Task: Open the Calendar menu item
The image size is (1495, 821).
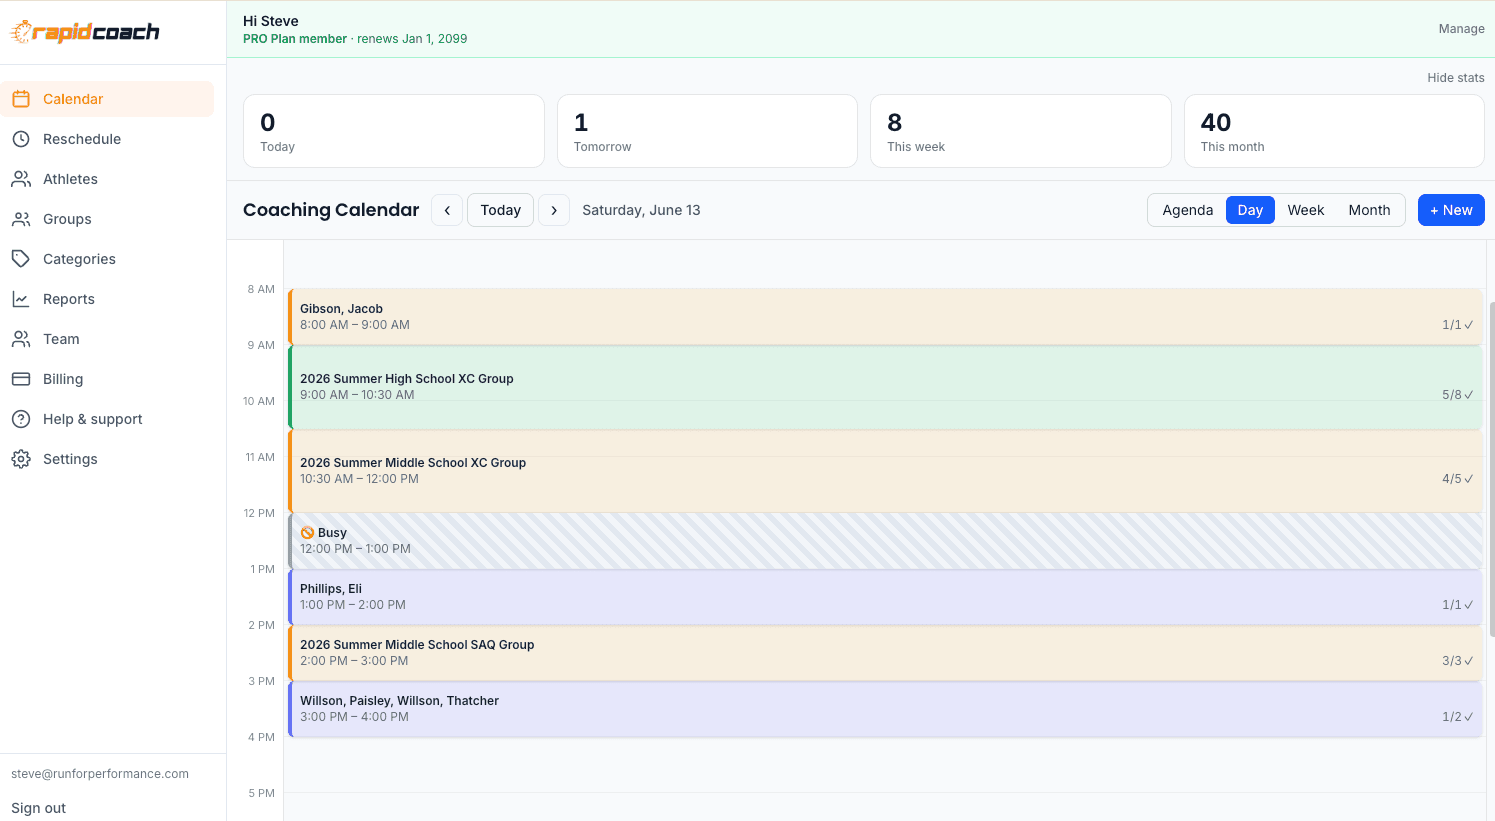Action: (x=107, y=99)
